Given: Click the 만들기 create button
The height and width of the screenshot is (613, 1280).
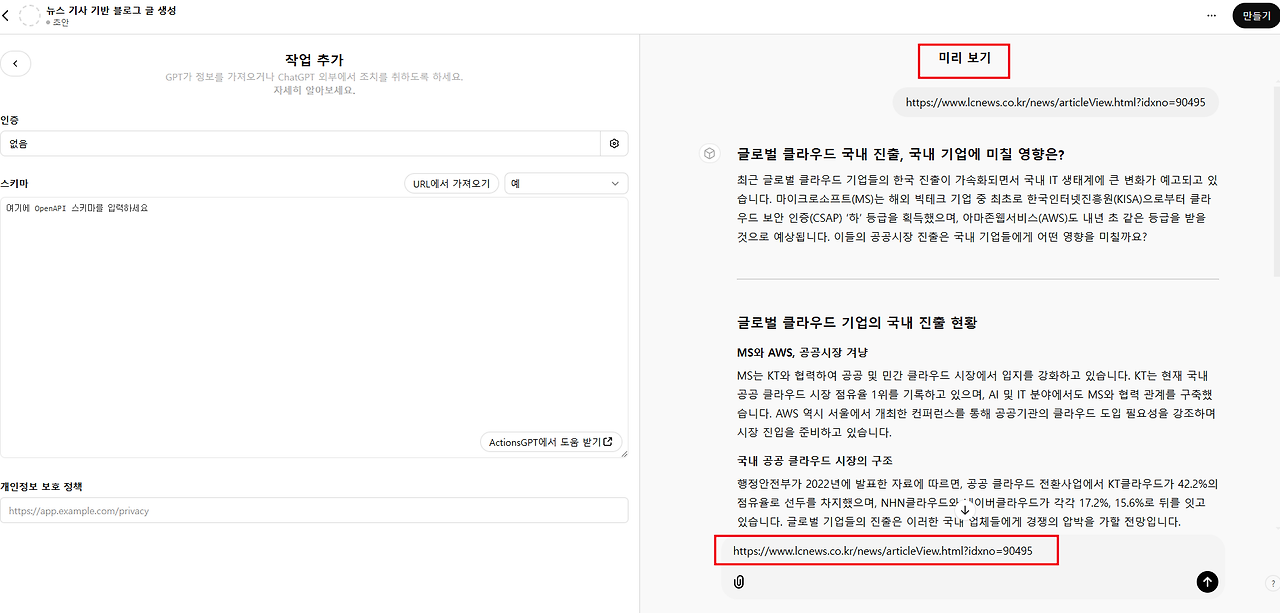Looking at the screenshot, I should click(1255, 15).
